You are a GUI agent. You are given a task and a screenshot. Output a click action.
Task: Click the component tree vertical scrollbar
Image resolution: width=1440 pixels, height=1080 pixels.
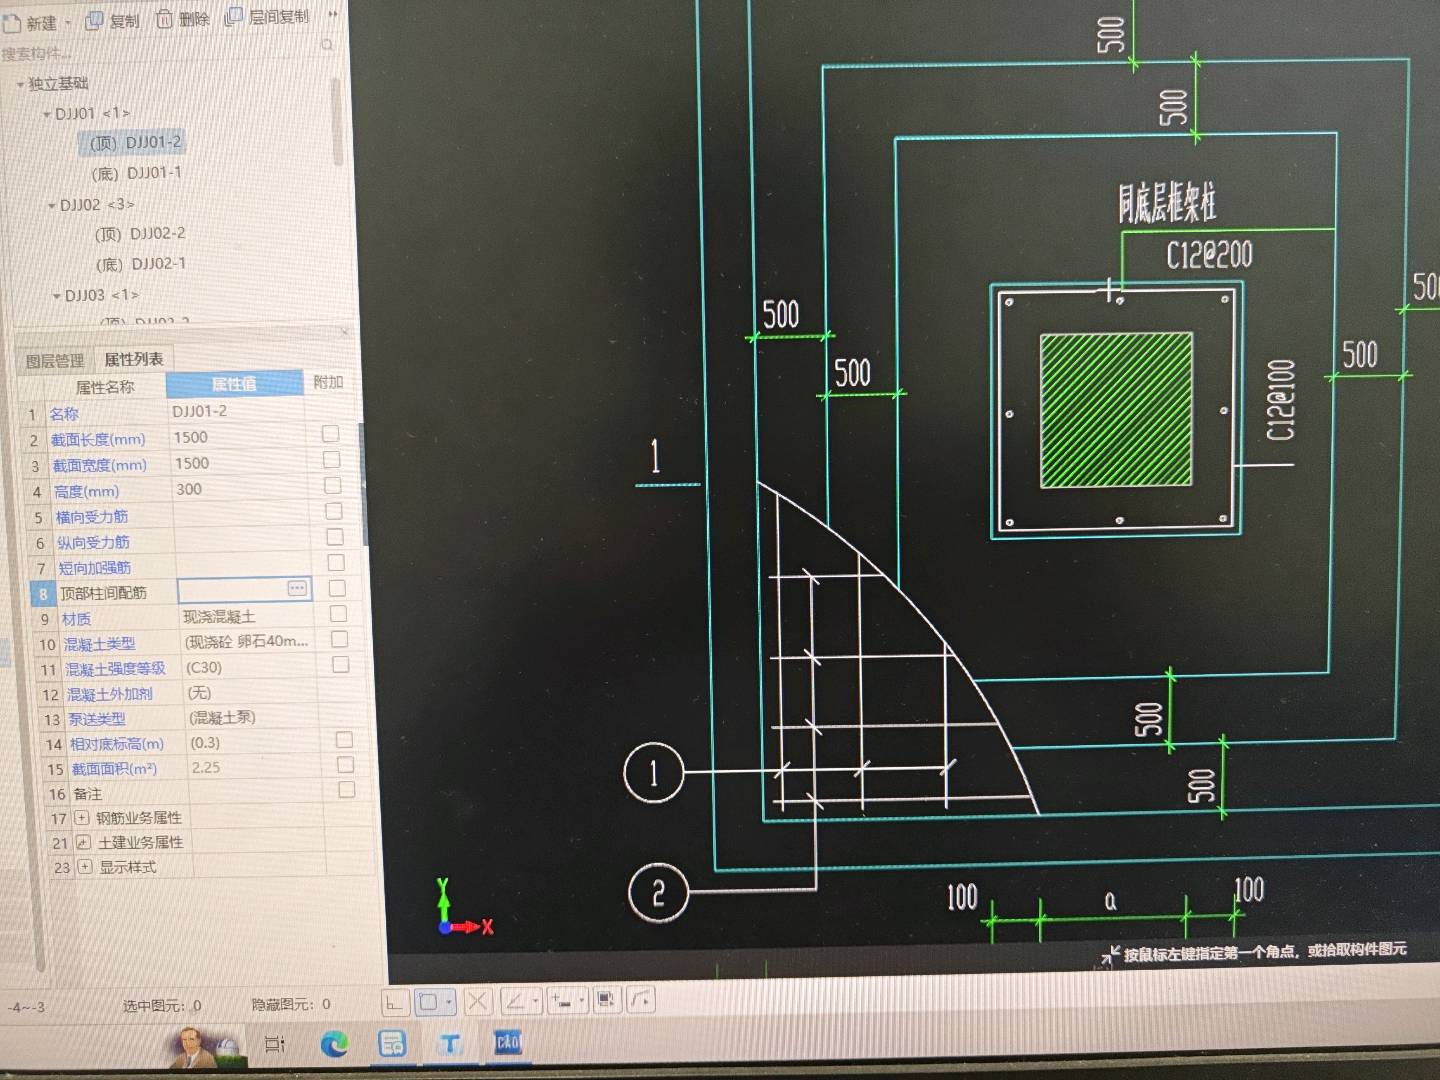(337, 122)
